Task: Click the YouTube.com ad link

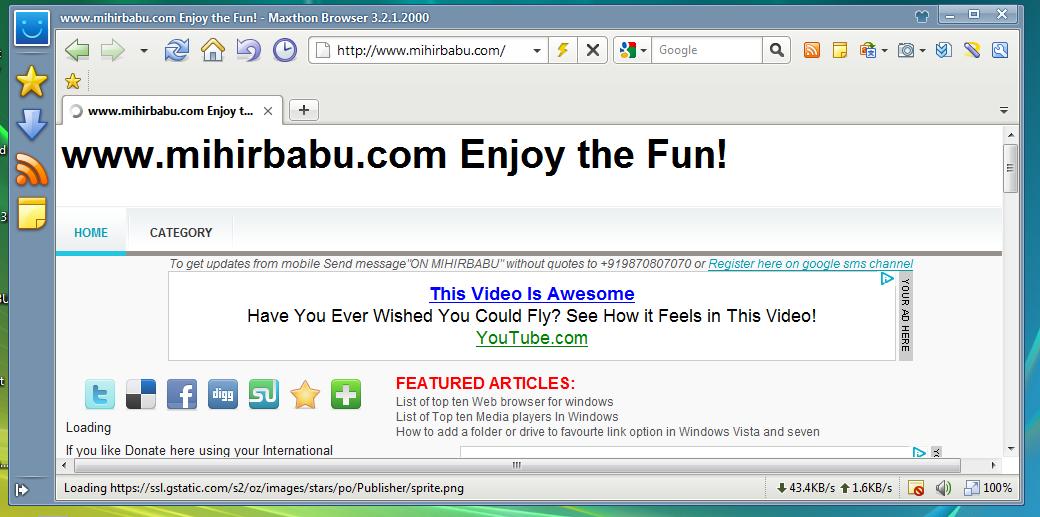Action: tap(532, 338)
